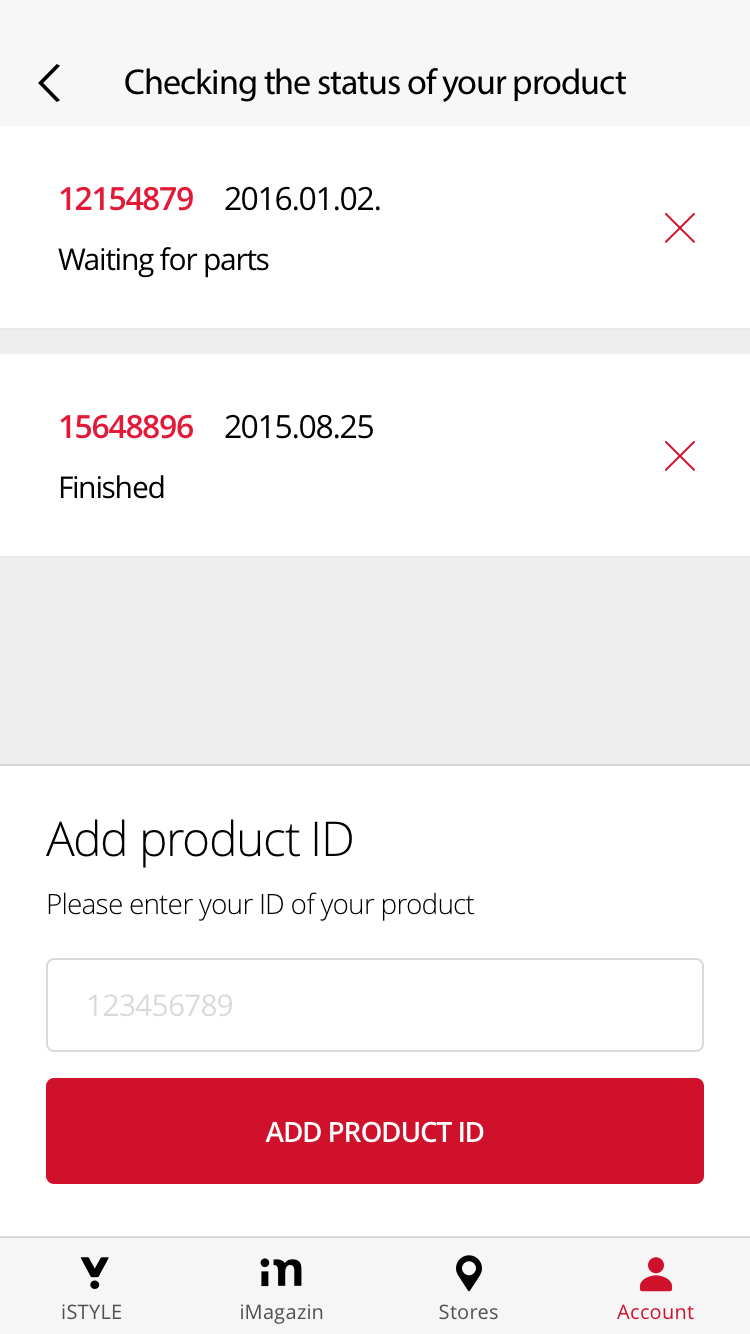Delete product 15648896 using its X icon
The image size is (750, 1334).
(680, 456)
